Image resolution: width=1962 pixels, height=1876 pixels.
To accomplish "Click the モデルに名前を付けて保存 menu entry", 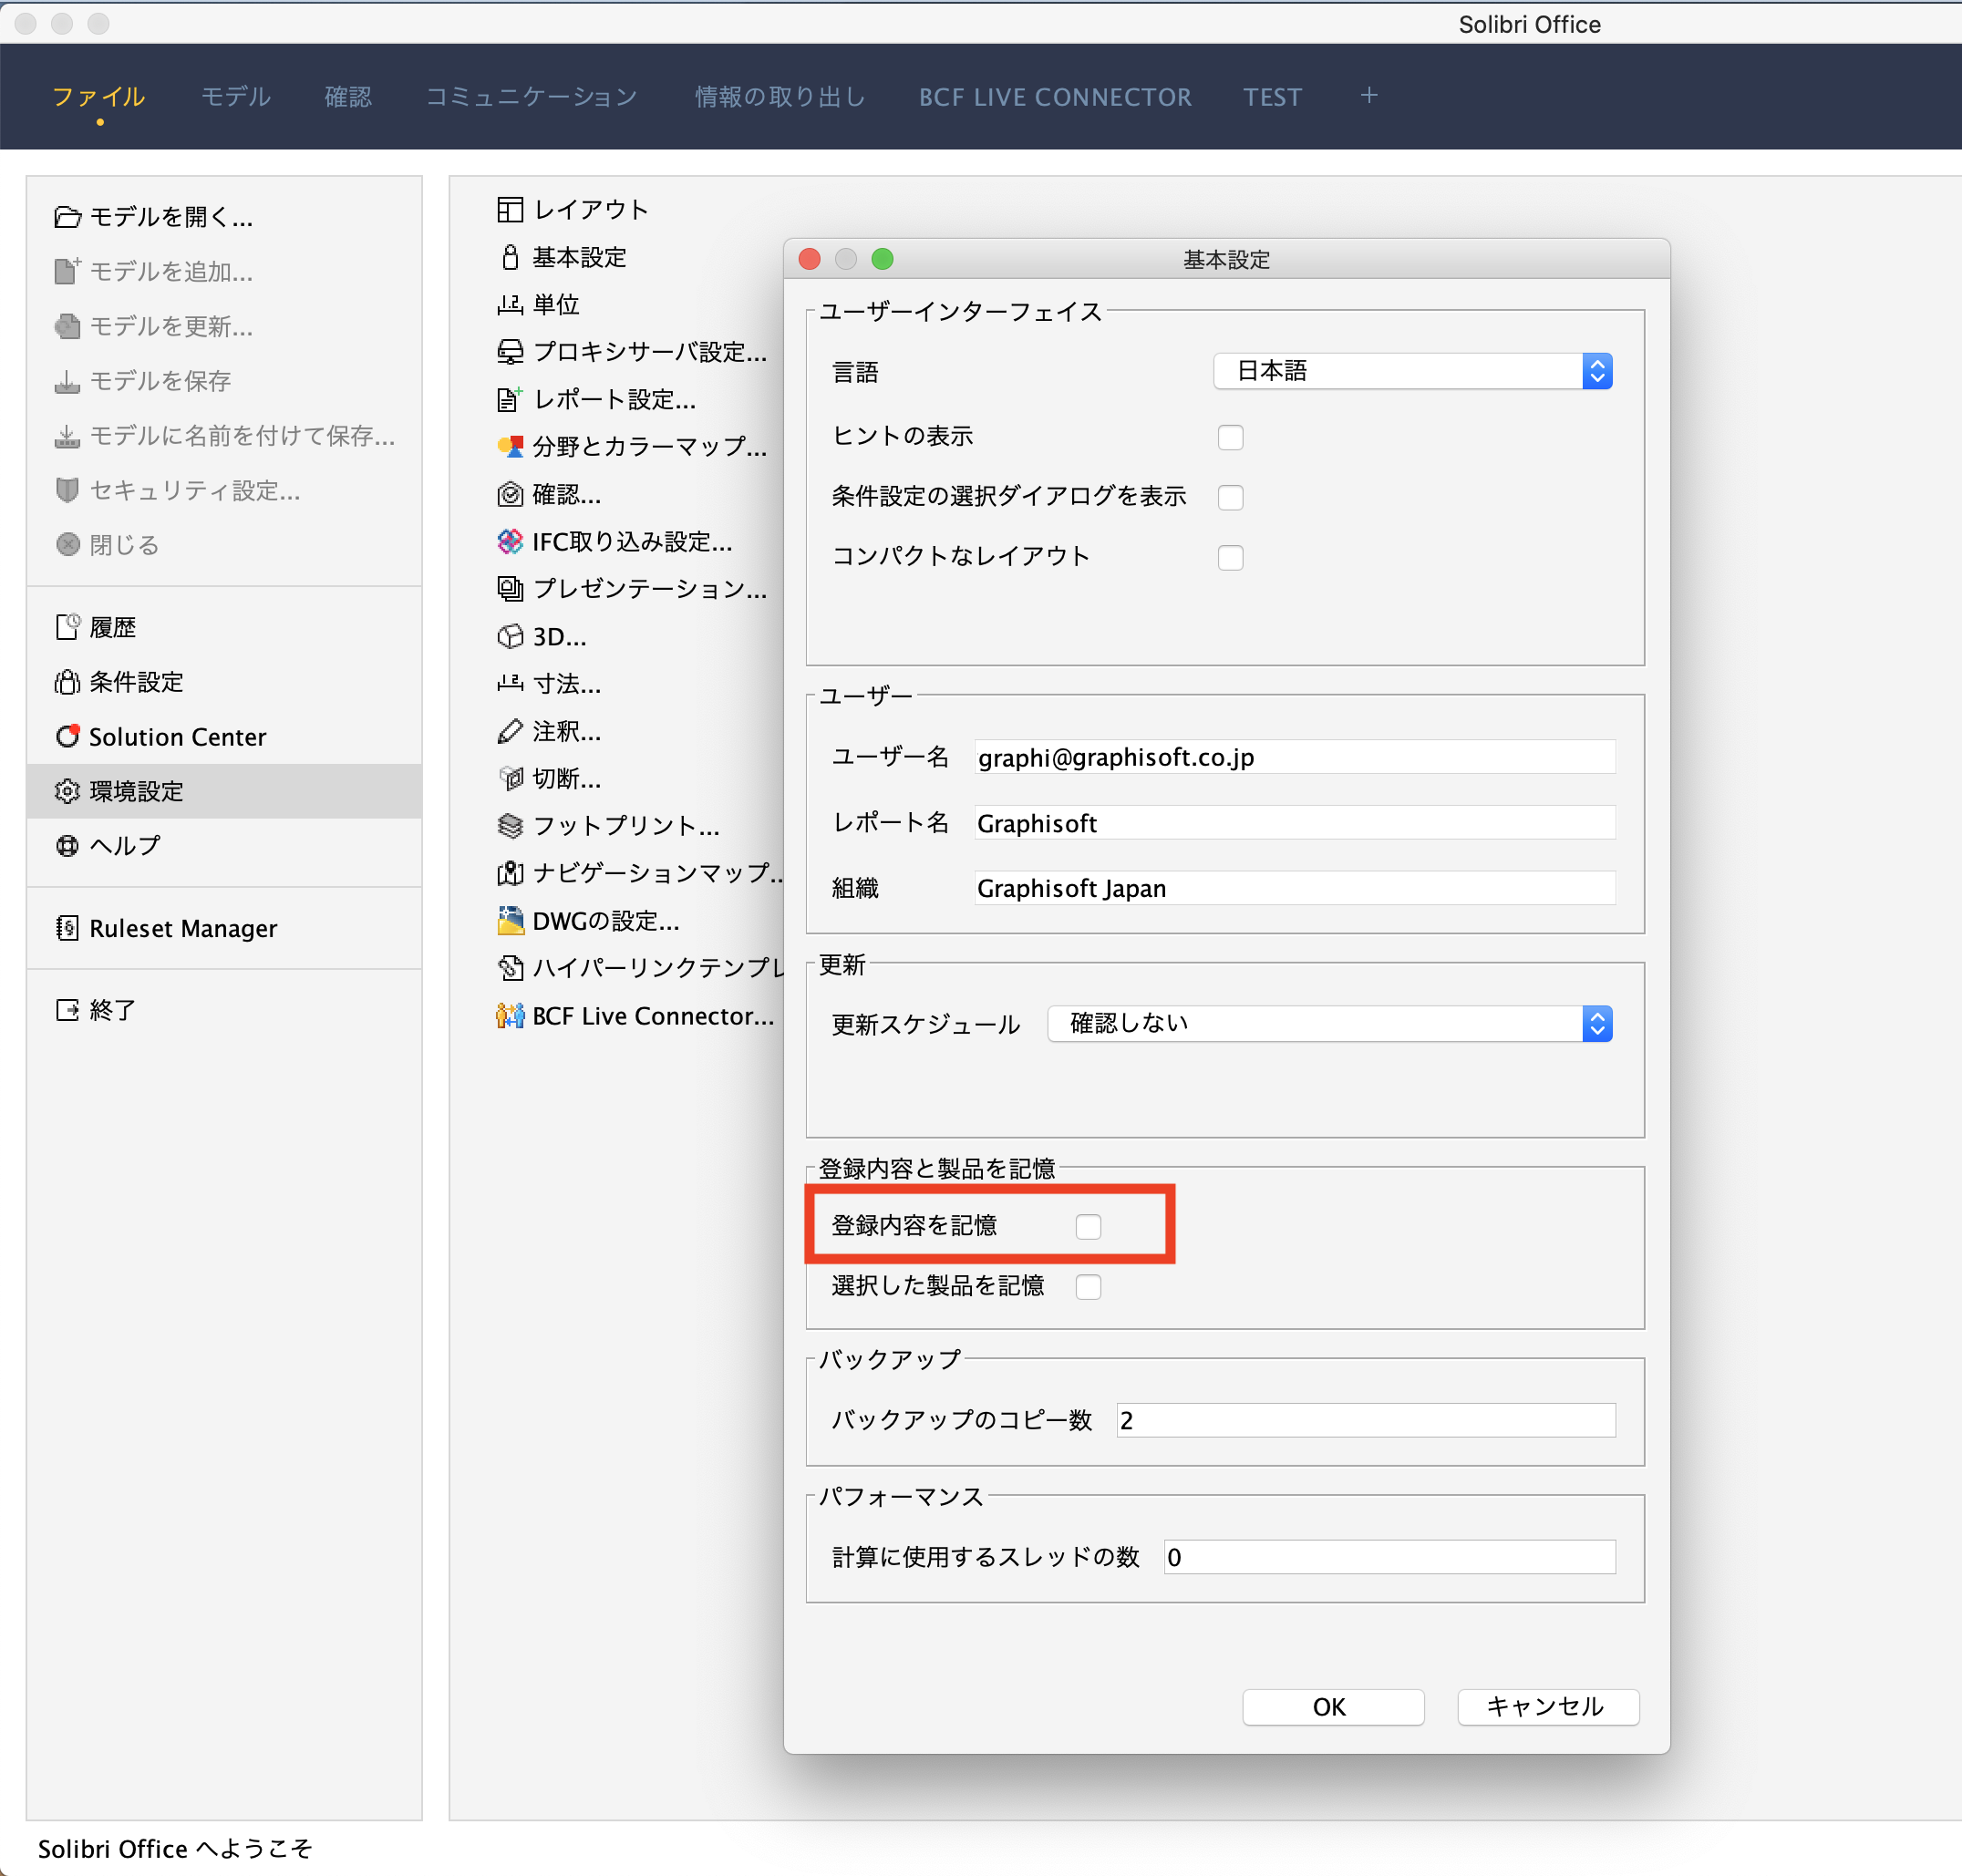I will coord(225,436).
